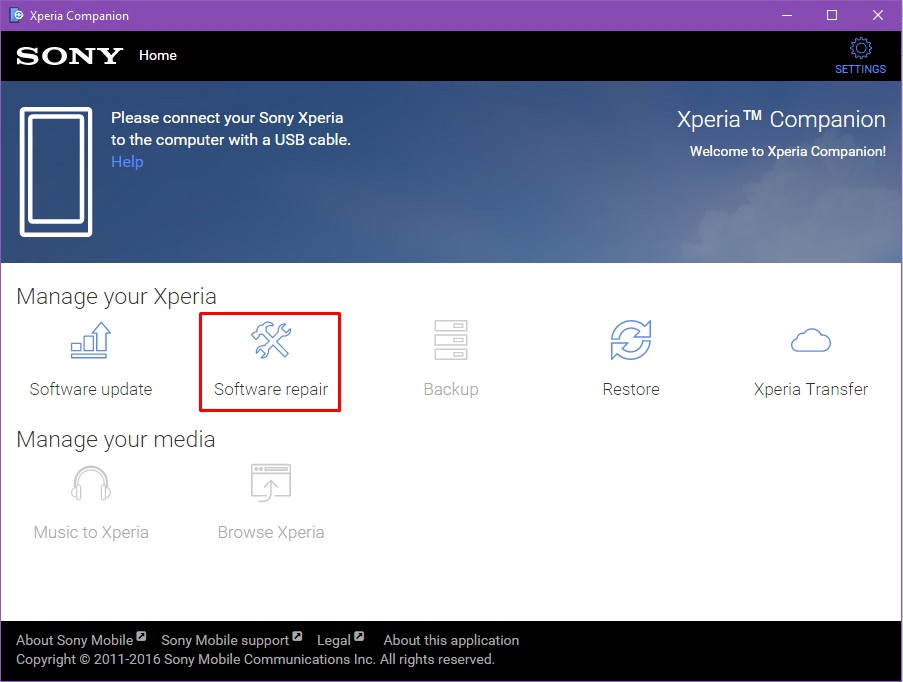The width and height of the screenshot is (903, 682).
Task: Click the Browse Xperia window icon
Action: tap(270, 484)
